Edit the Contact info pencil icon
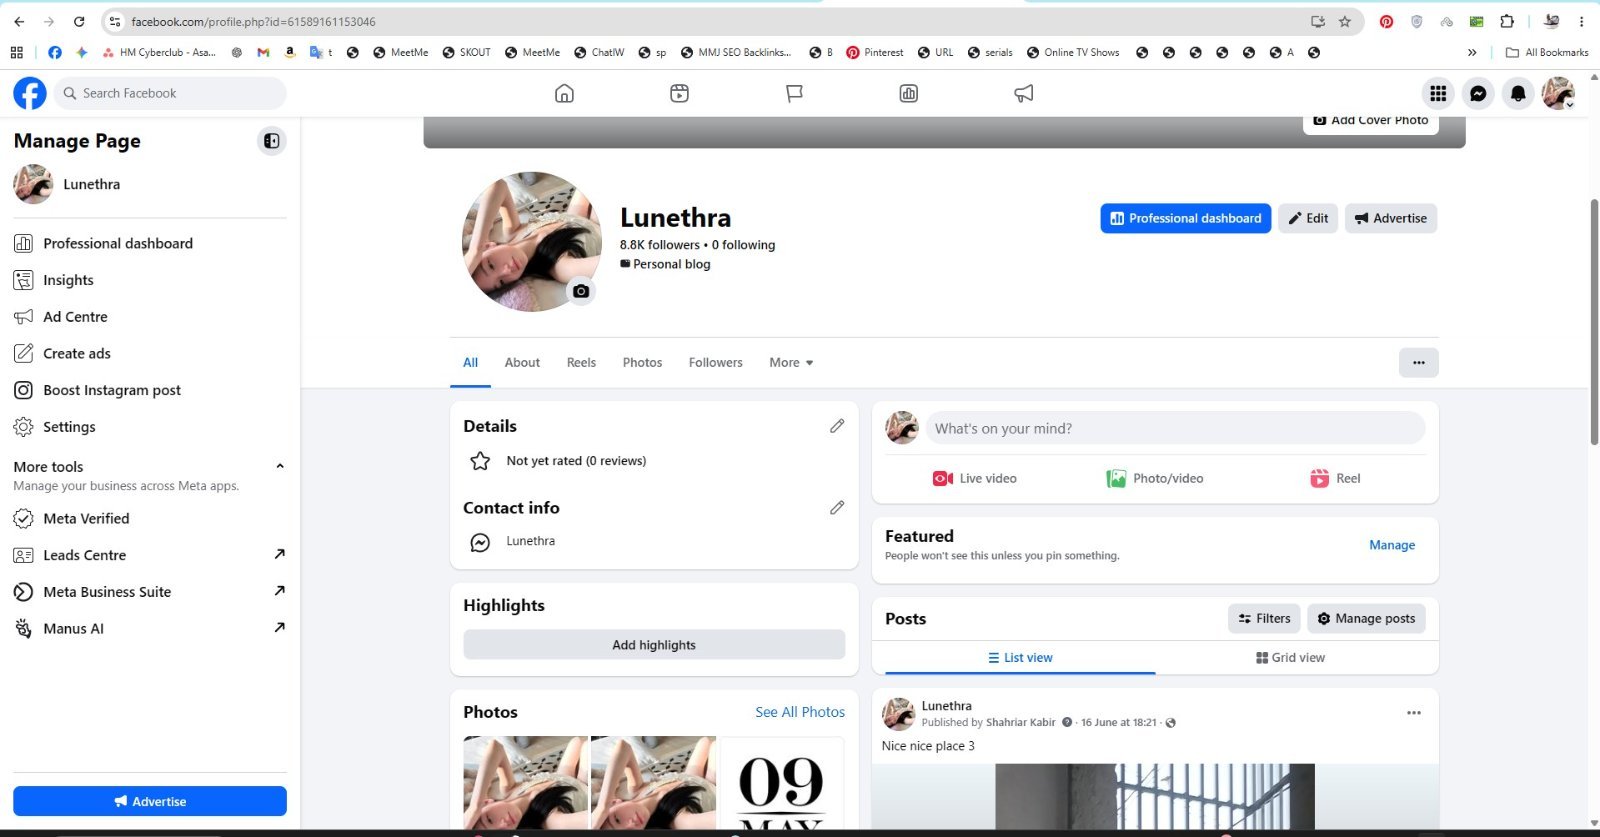The image size is (1600, 837). (x=837, y=508)
